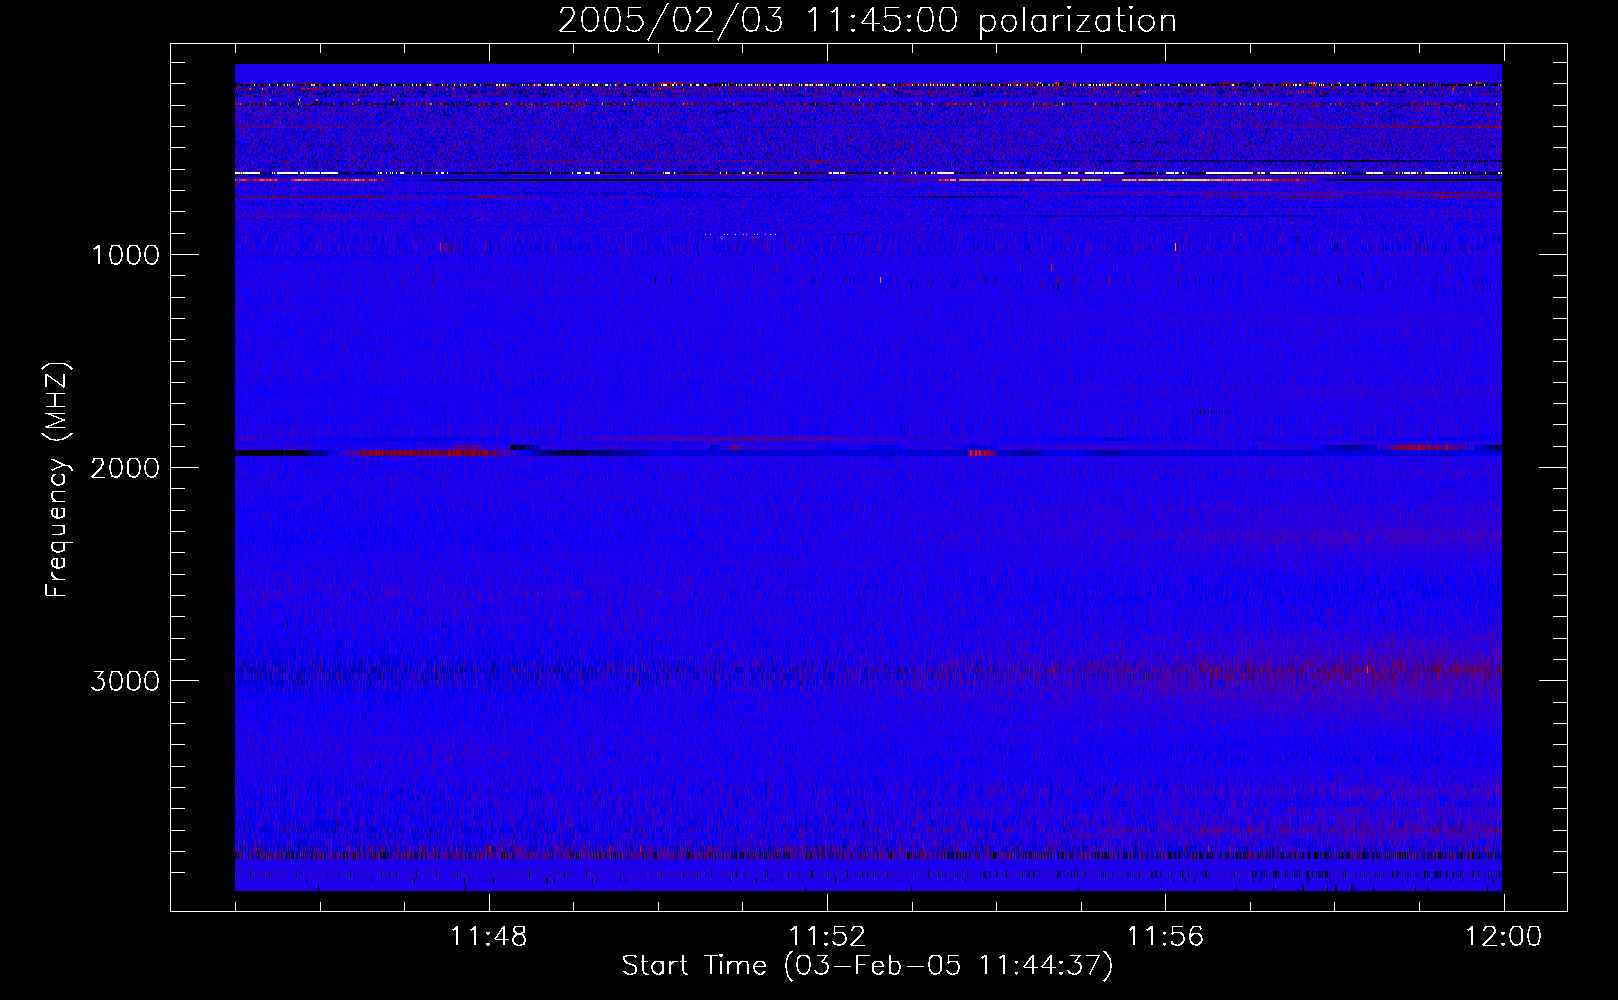Select the 1000 frequency axis label
Image resolution: width=1618 pixels, height=1000 pixels.
coord(125,255)
